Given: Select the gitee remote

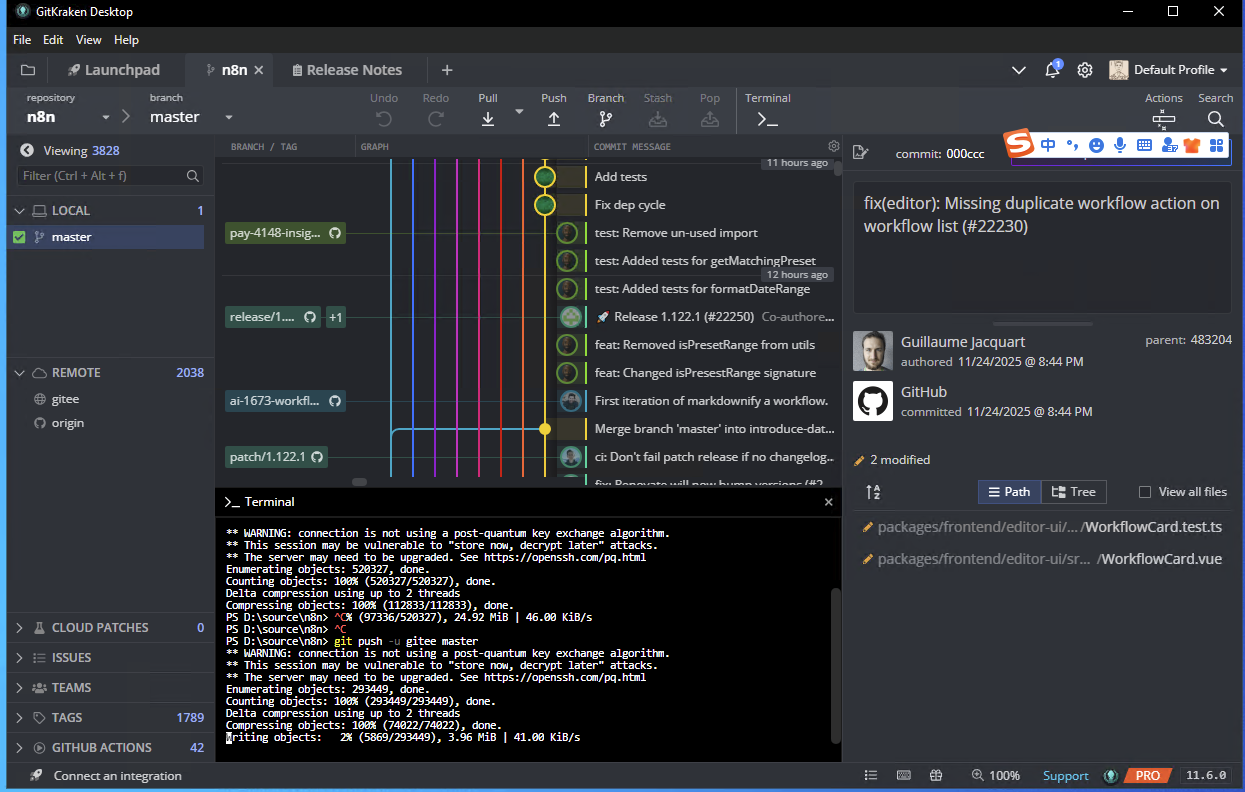Looking at the screenshot, I should [x=65, y=399].
